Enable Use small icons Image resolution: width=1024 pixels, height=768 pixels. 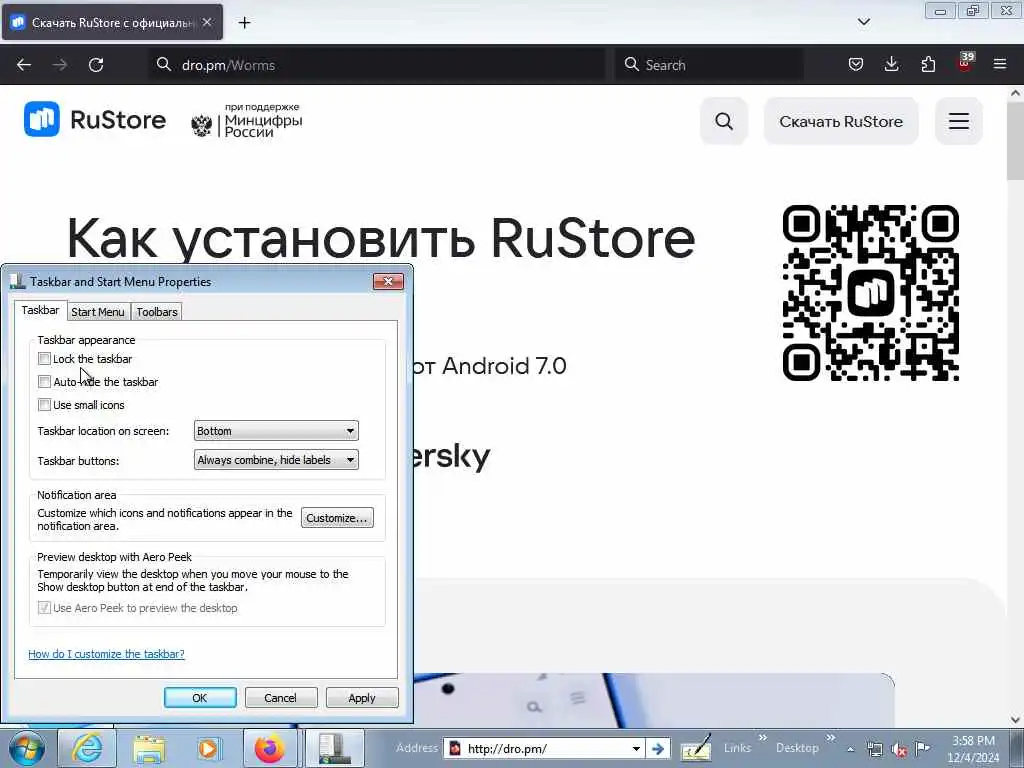[x=44, y=405]
